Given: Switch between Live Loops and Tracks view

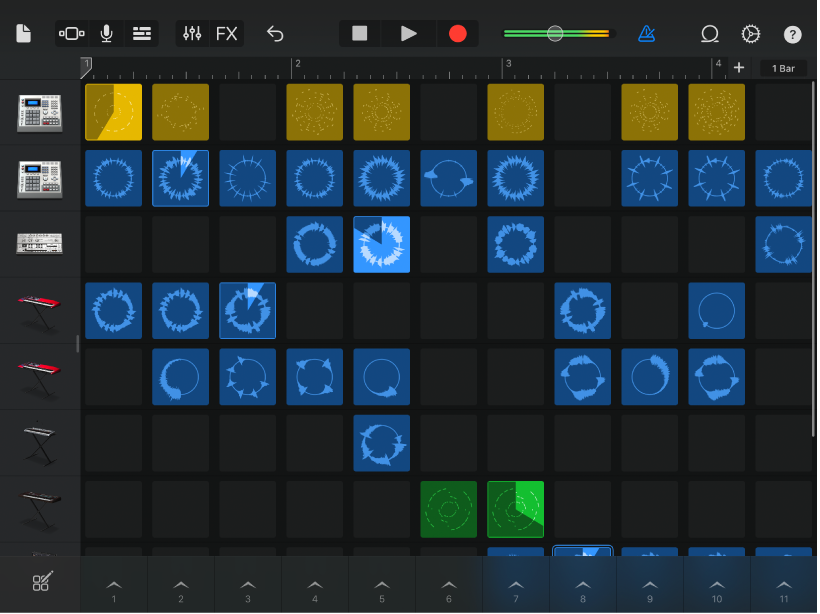Looking at the screenshot, I should pos(71,33).
